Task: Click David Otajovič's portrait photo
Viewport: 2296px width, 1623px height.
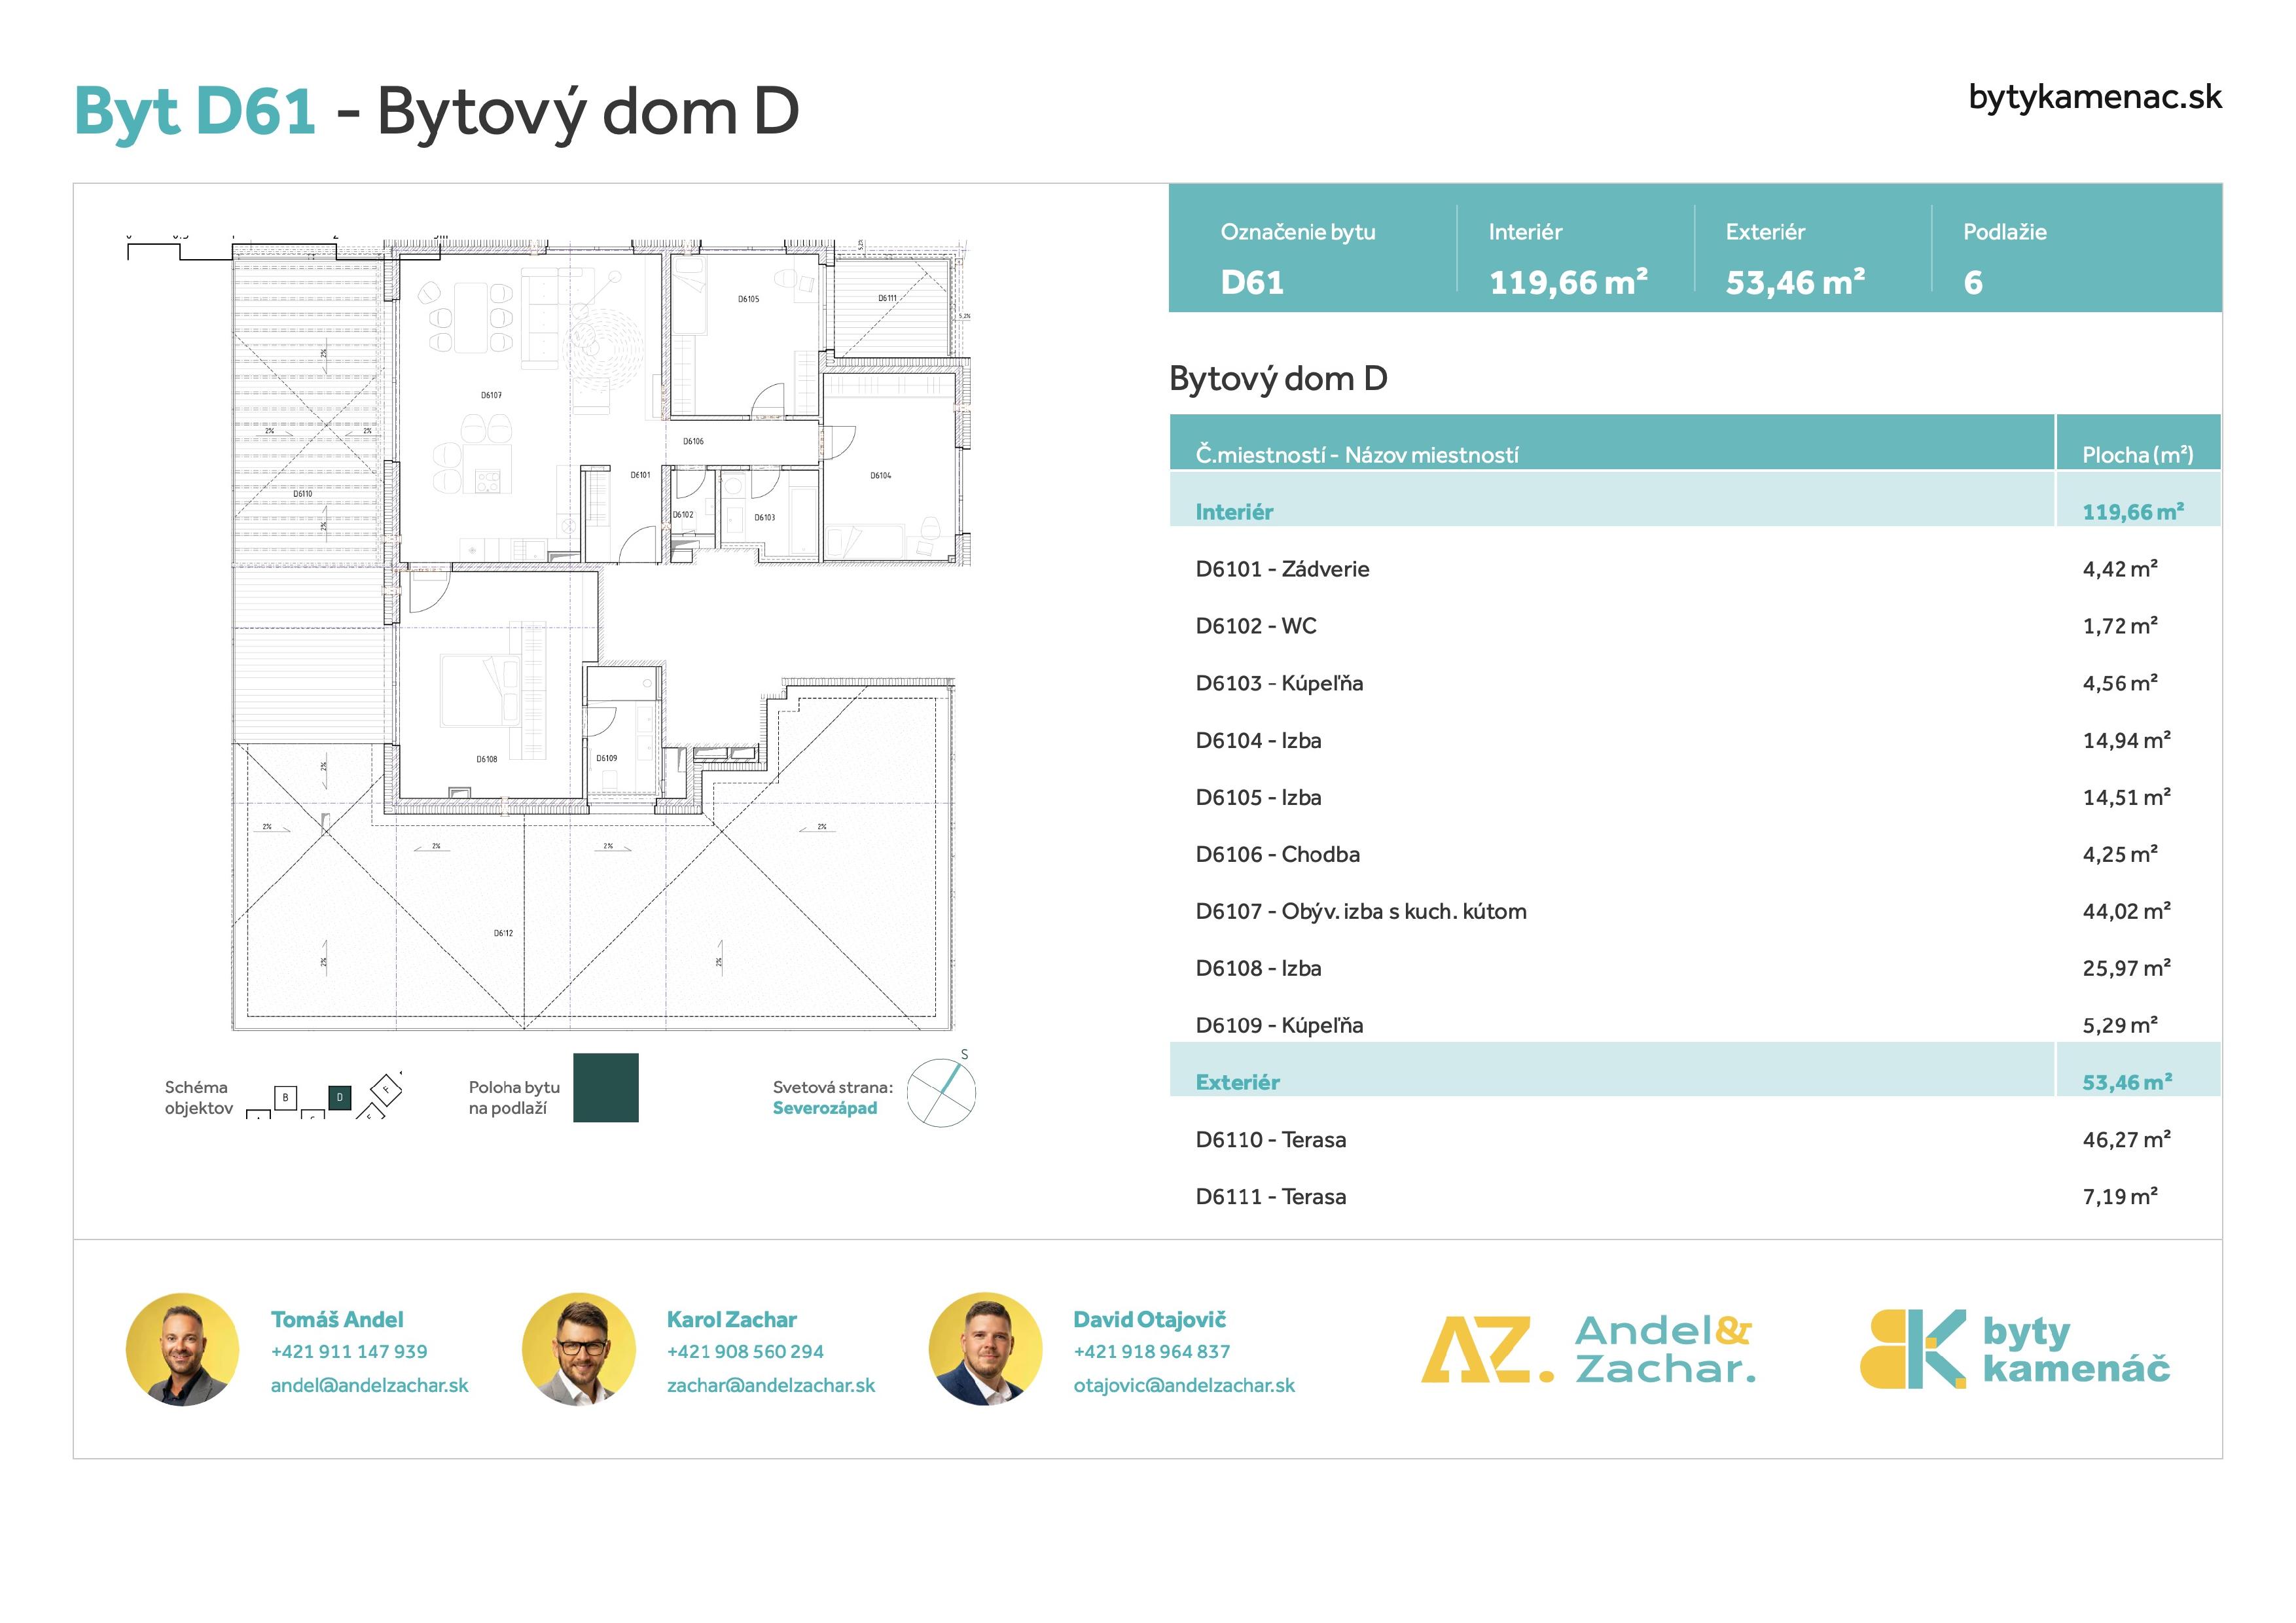Action: pos(985,1350)
